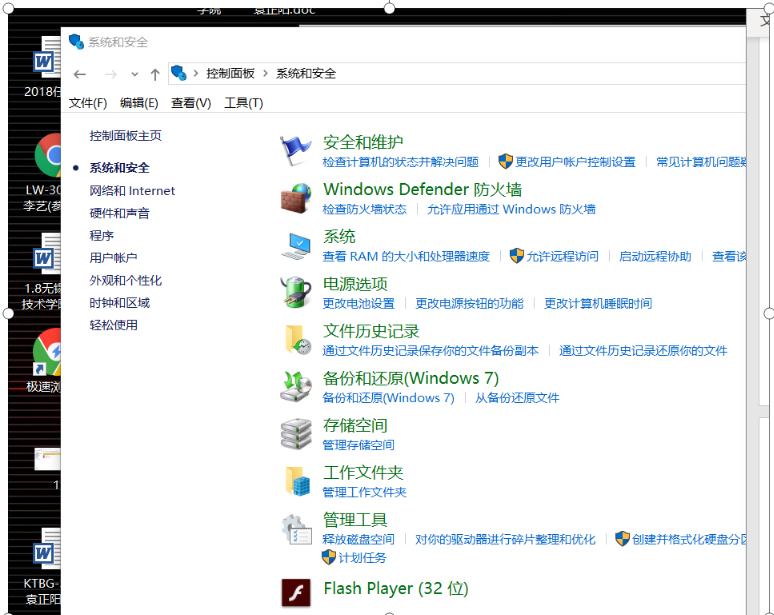Open 硬件和声音 category
This screenshot has width=774, height=615.
[x=119, y=213]
